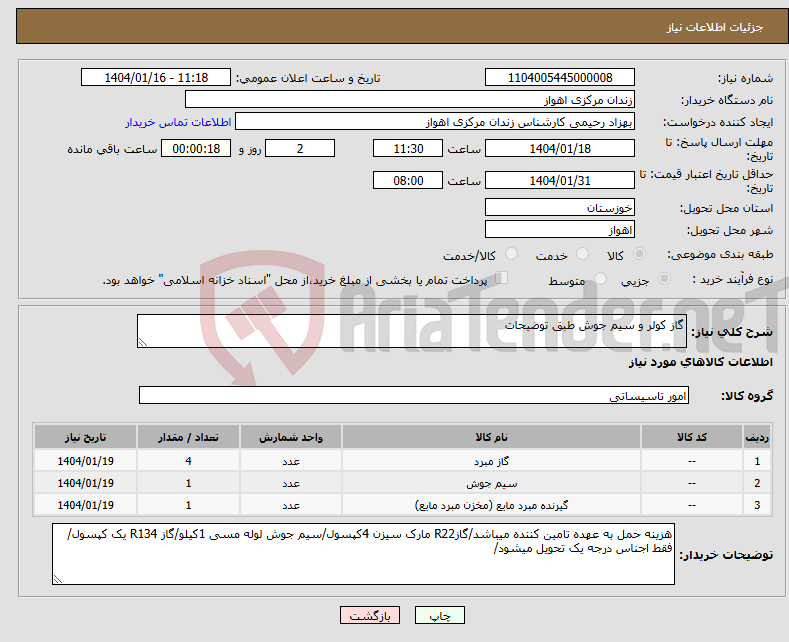Viewport: 789px width, 642px height.
Task: Click the گاز مبرد item name cell
Action: [x=491, y=461]
